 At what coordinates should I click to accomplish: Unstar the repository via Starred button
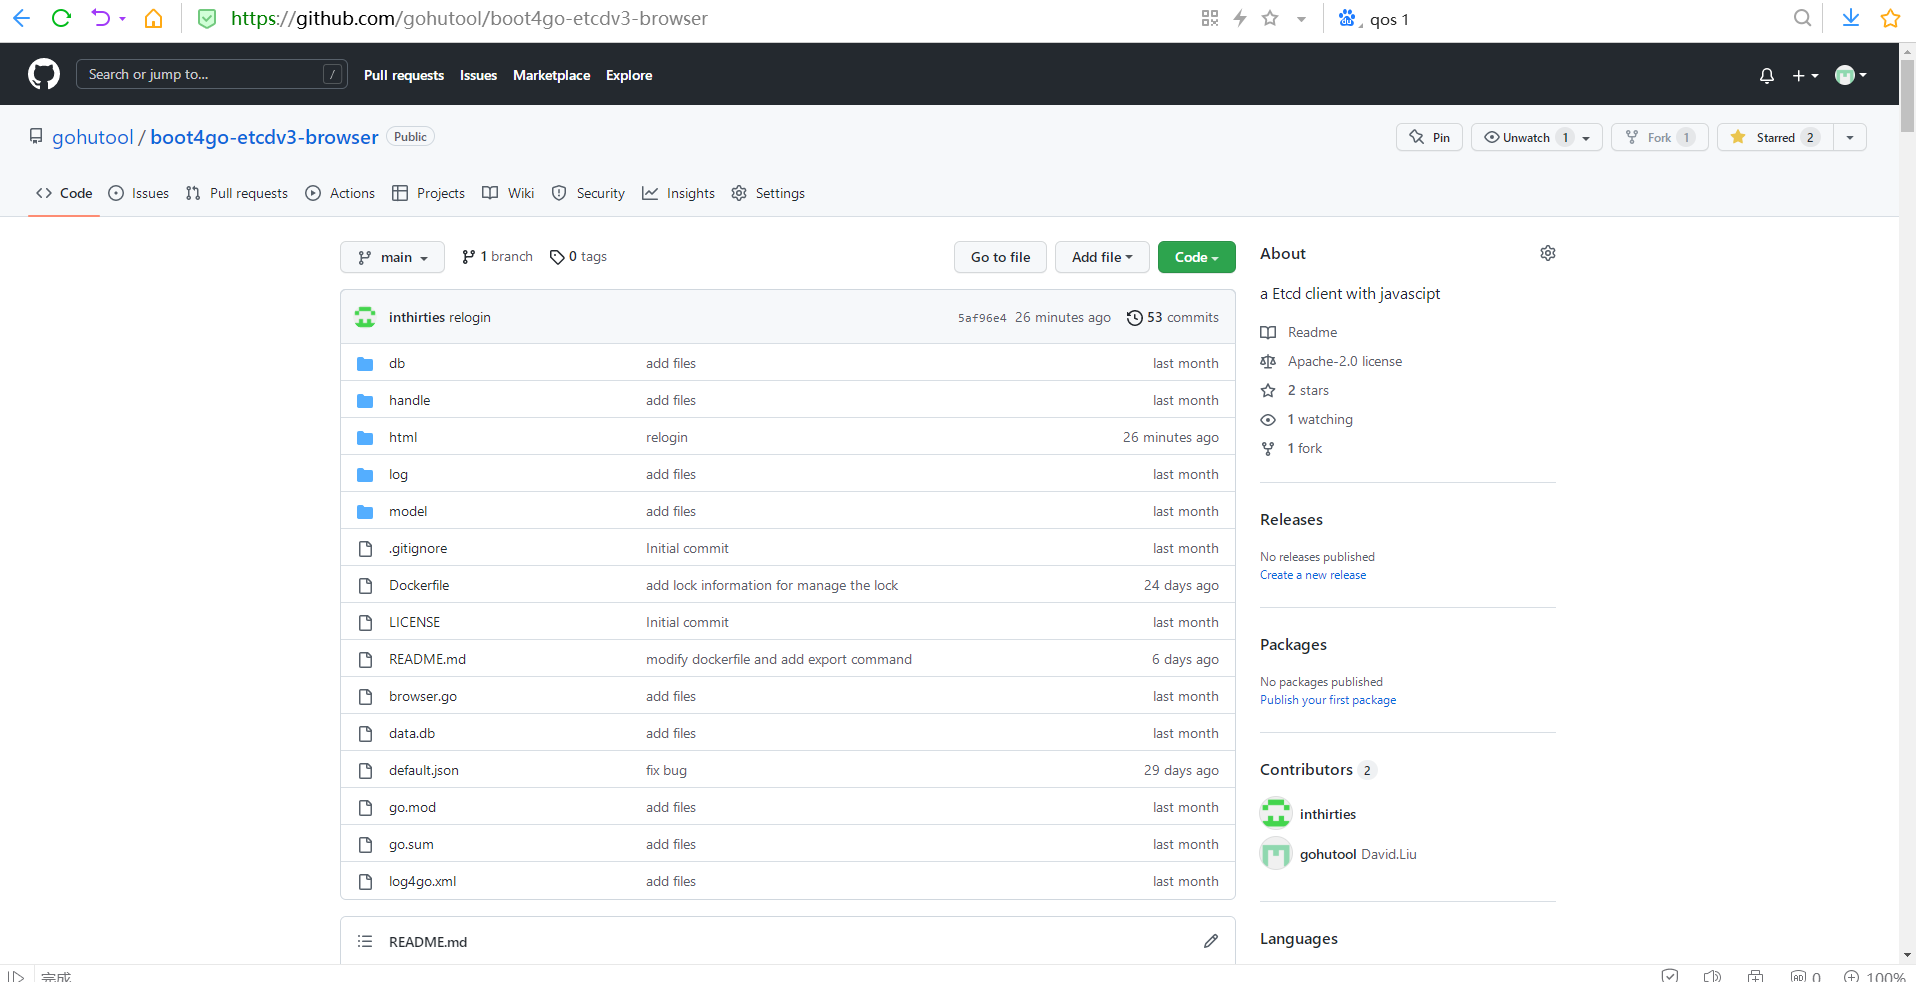(1771, 137)
